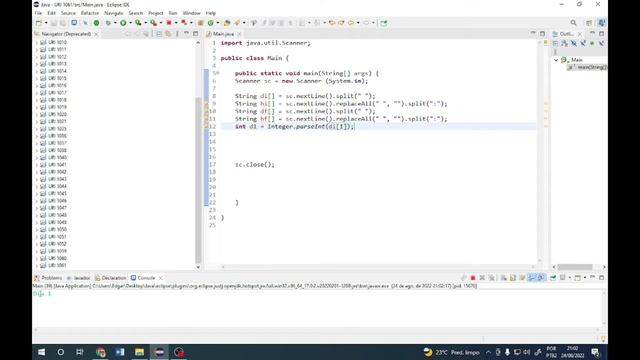Click the green Run play button
The height and width of the screenshot is (360, 640).
tap(123, 23)
